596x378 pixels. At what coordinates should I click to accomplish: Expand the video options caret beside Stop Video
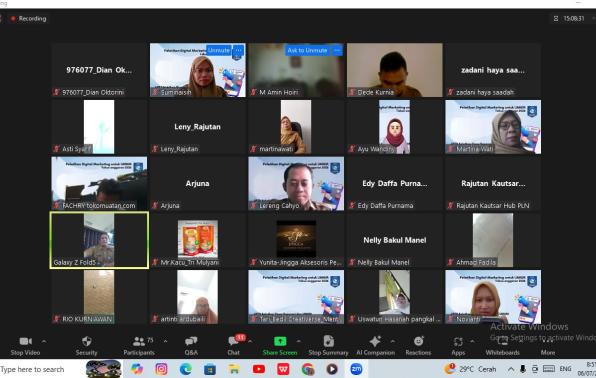44,341
